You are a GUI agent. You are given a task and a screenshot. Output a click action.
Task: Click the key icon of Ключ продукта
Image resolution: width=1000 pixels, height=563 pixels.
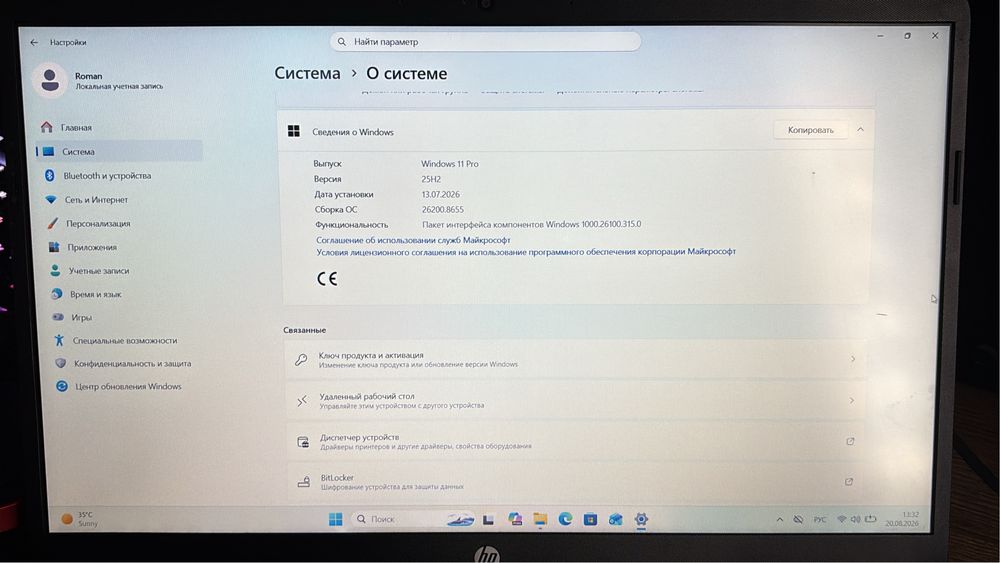pyautogui.click(x=301, y=360)
